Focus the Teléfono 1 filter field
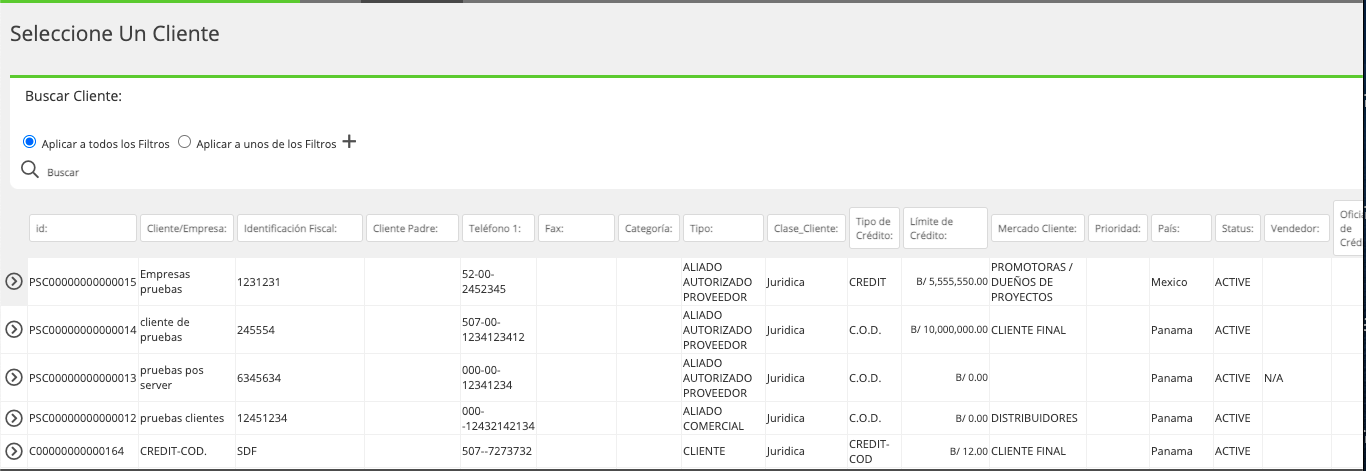The image size is (1366, 471). pyautogui.click(x=498, y=228)
